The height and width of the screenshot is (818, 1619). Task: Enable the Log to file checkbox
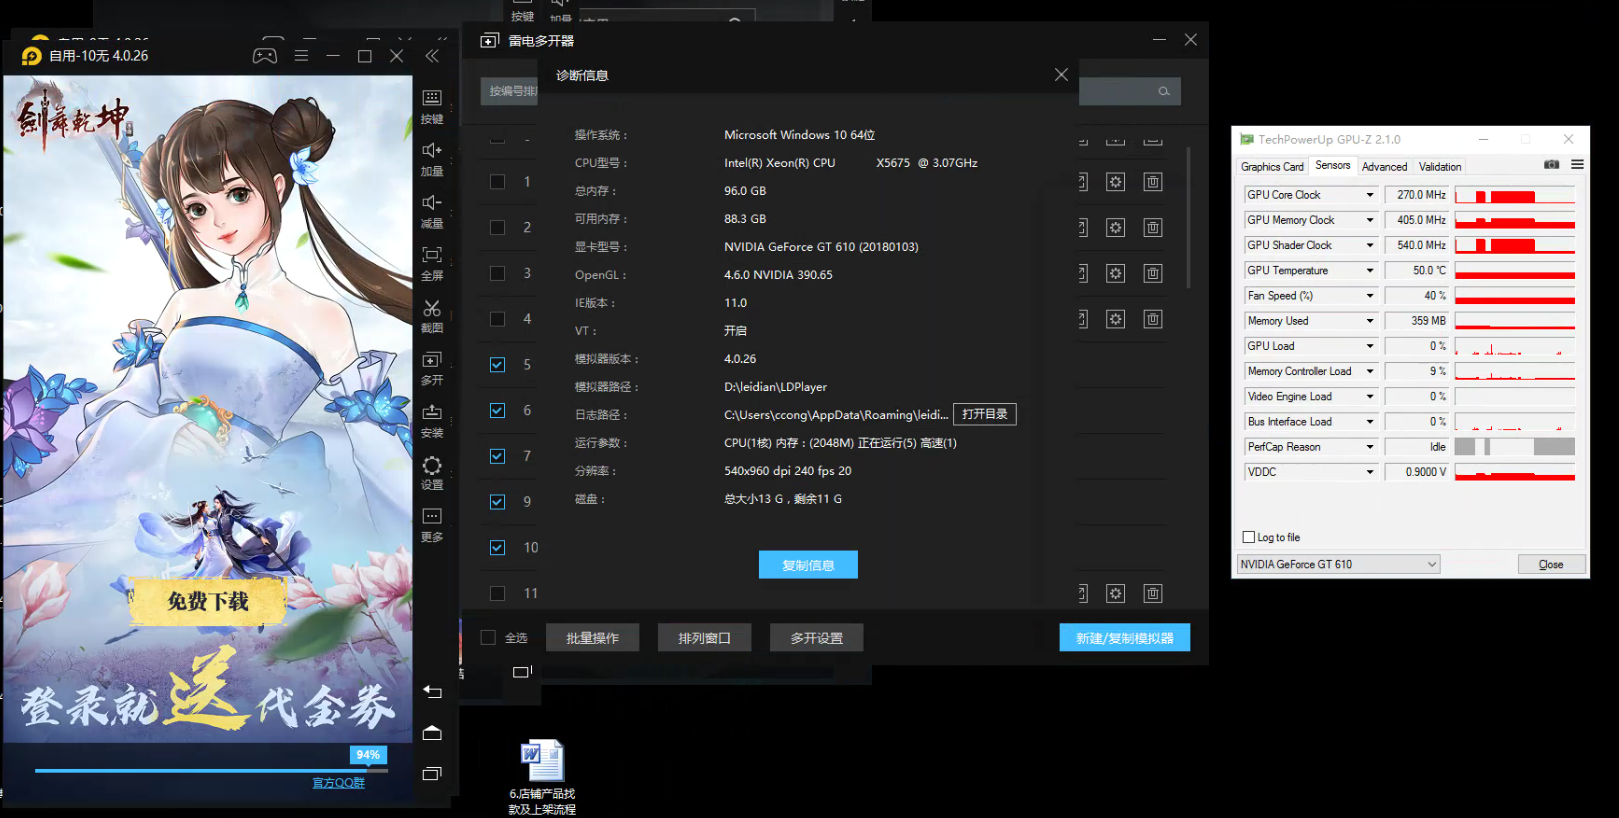point(1248,537)
